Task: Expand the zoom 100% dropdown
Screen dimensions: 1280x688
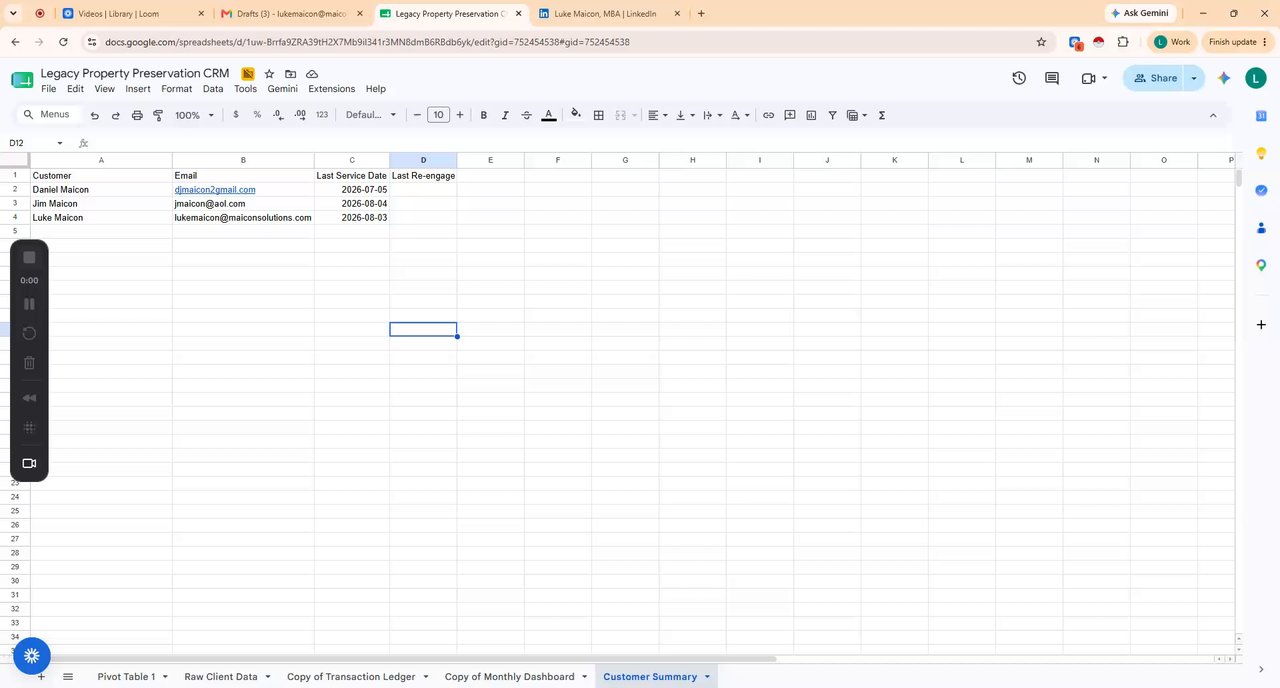Action: click(195, 115)
